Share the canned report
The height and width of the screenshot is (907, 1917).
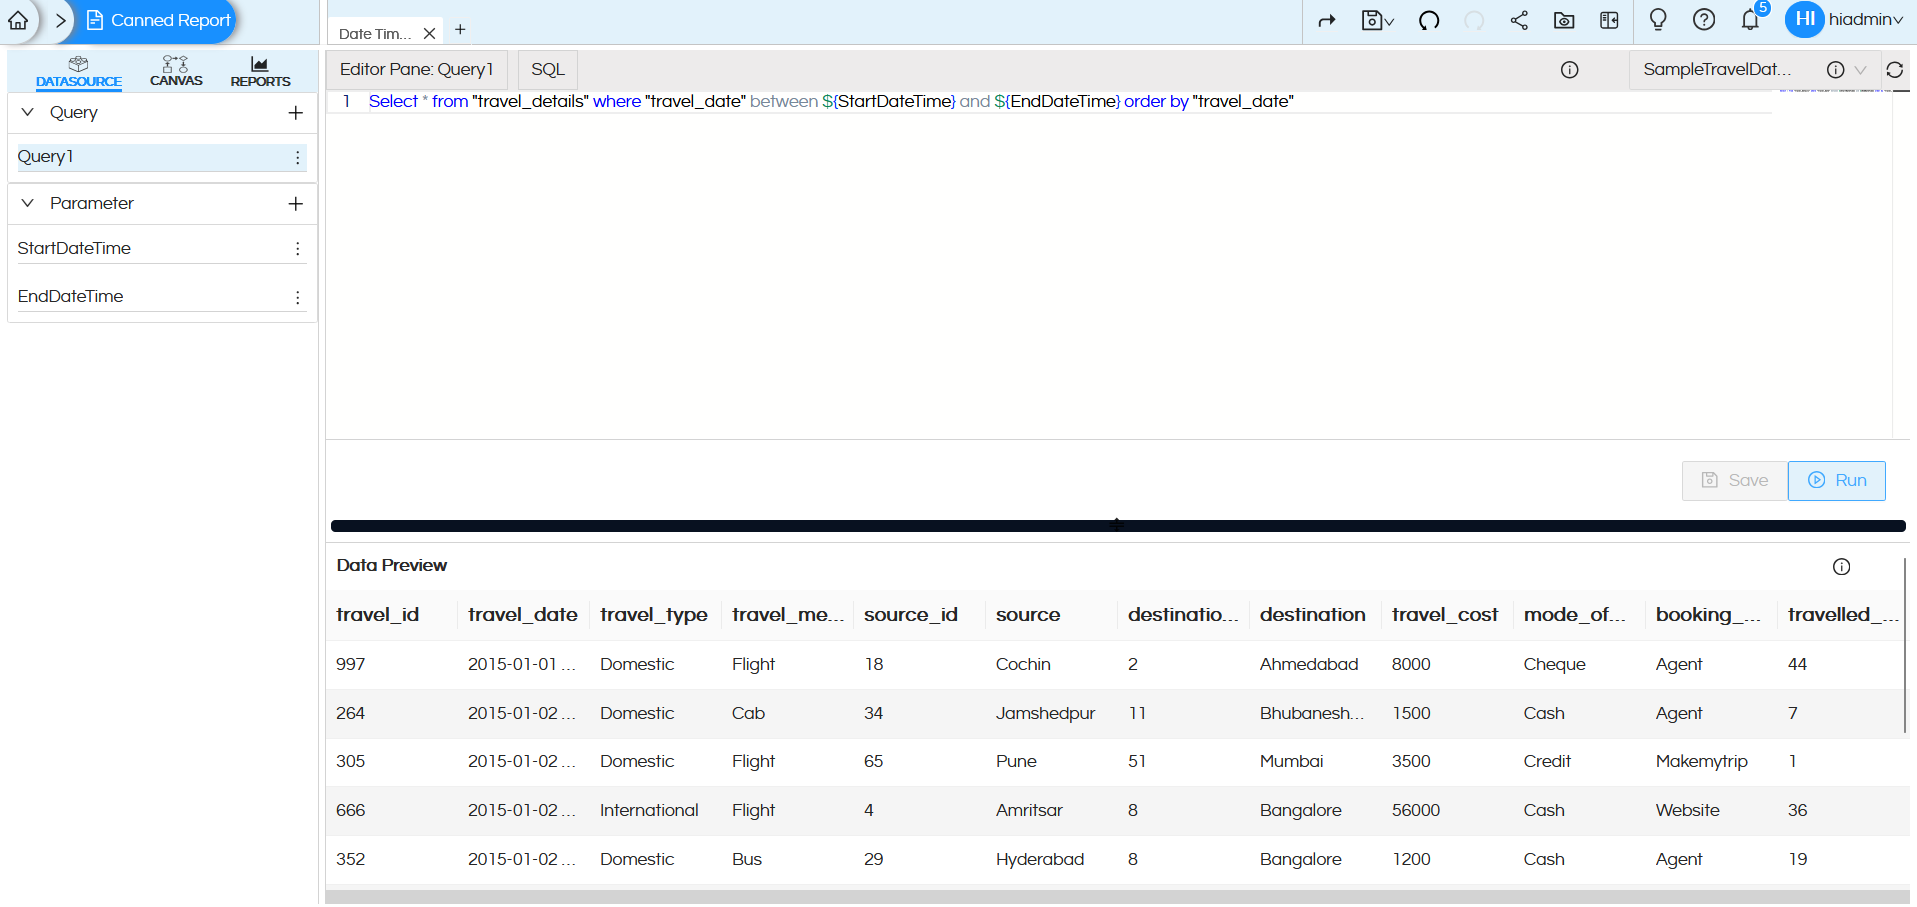tap(1519, 20)
